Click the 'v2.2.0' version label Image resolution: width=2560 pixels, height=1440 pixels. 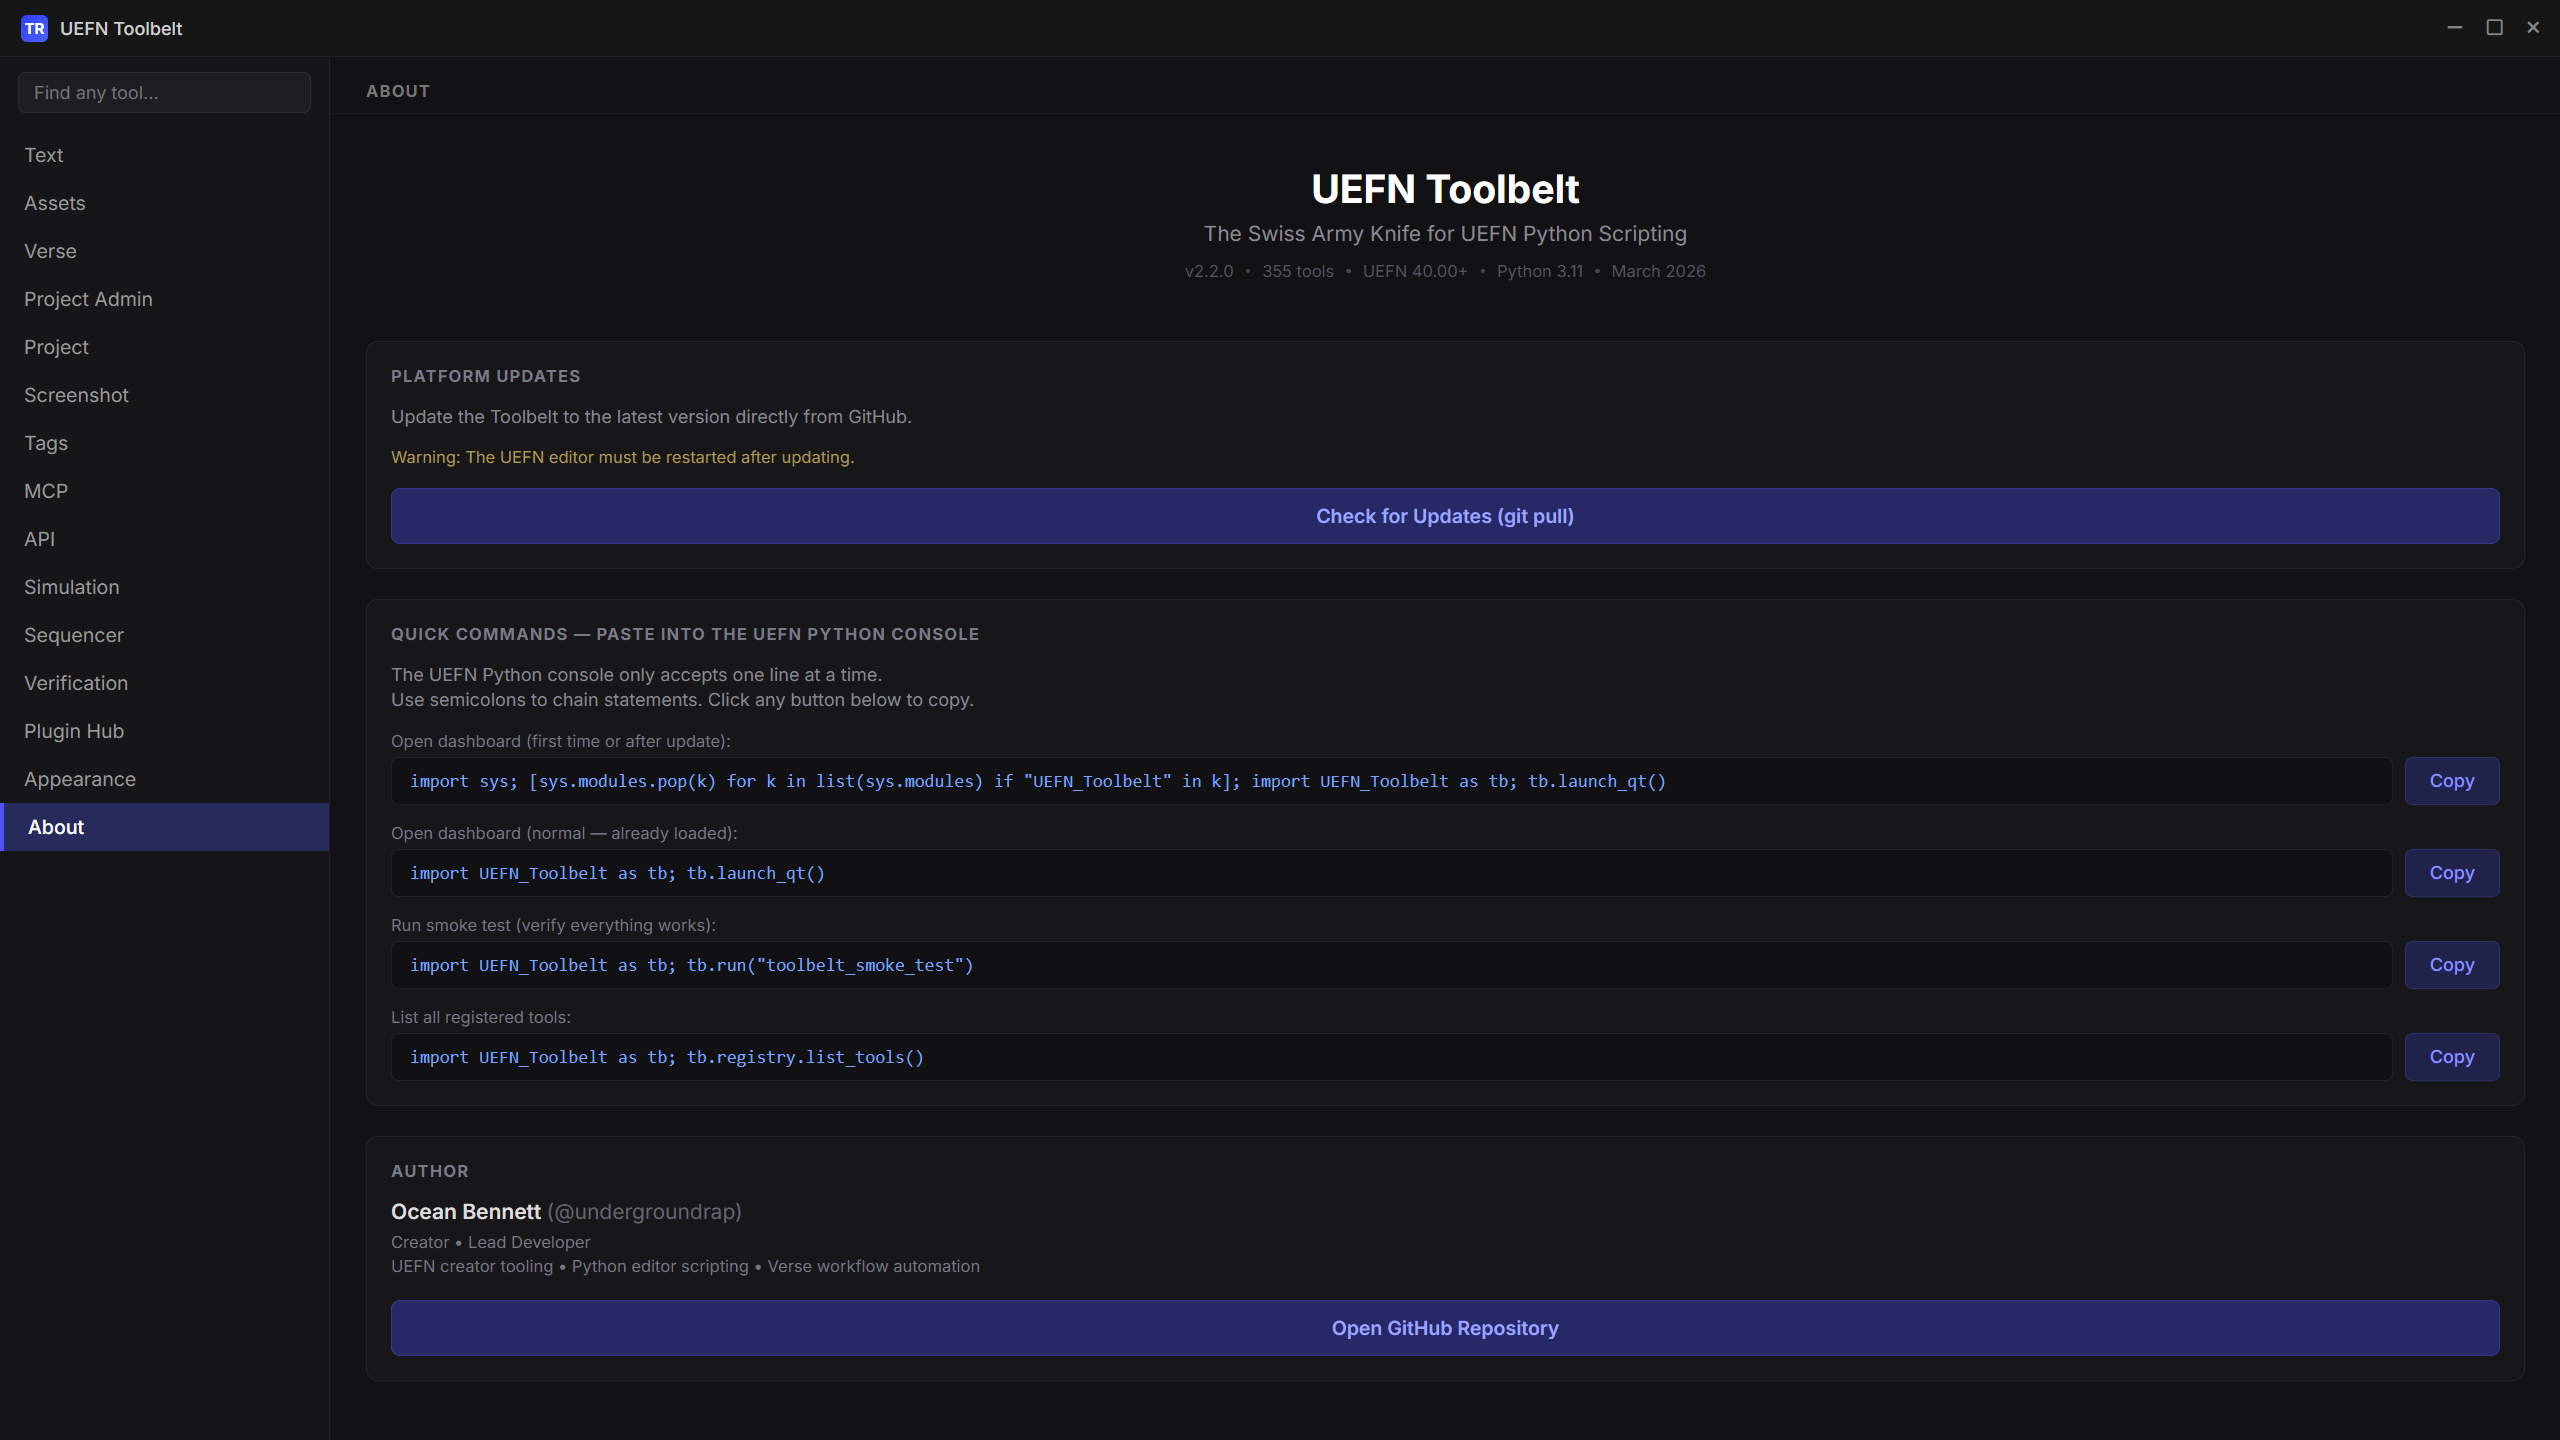pyautogui.click(x=1209, y=271)
